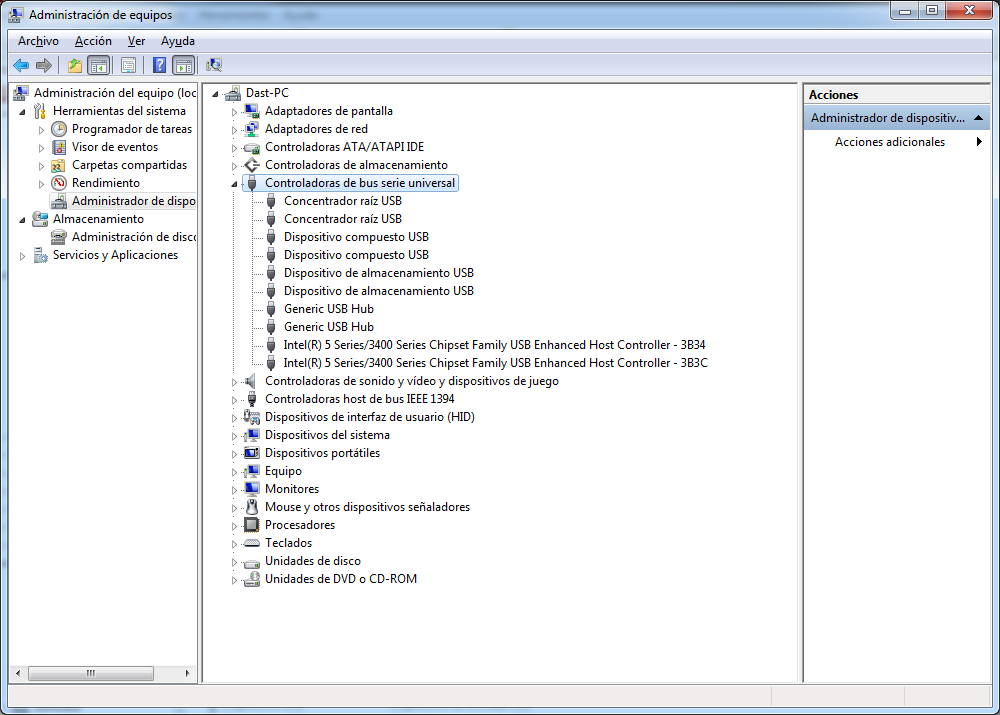Image resolution: width=1000 pixels, height=715 pixels.
Task: Click the Carpetas compartidas folder icon
Action: pos(58,165)
